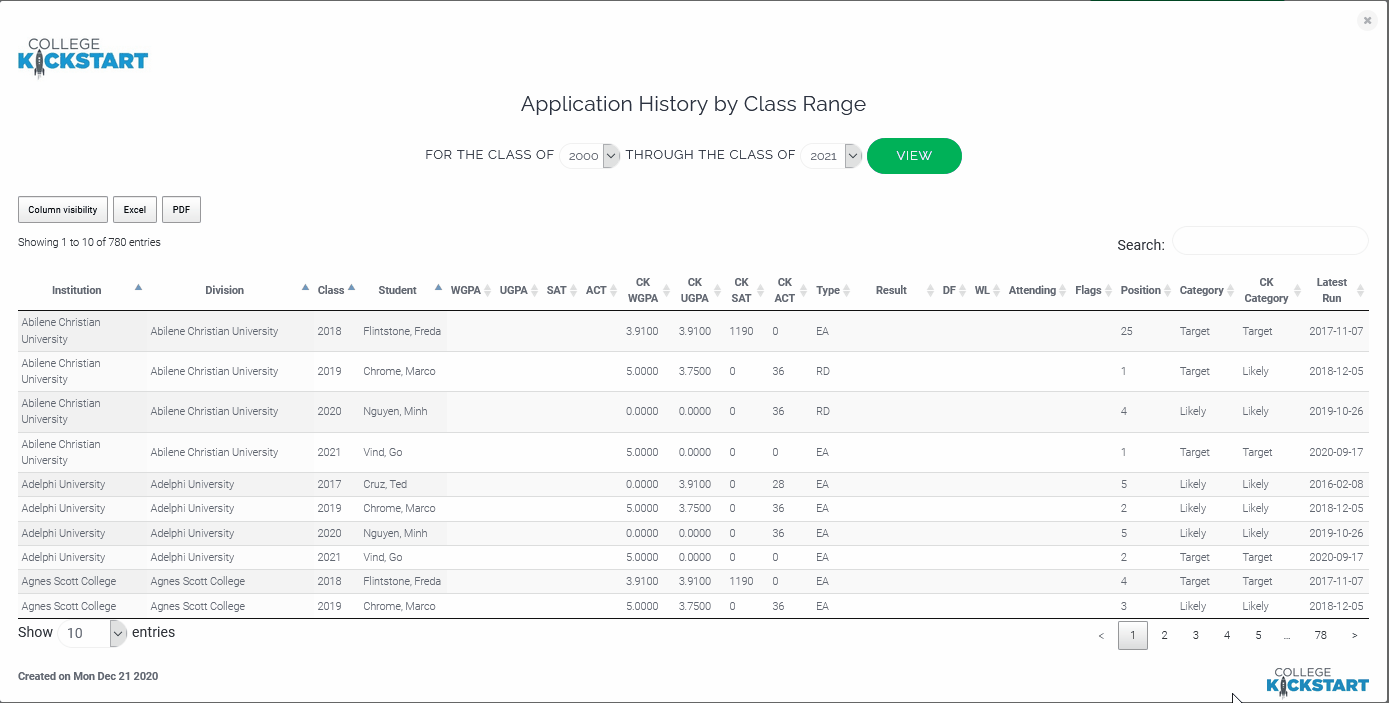This screenshot has width=1389, height=703.
Task: Click 'Showing 1 to 10 of 780 entries' text
Action: pyautogui.click(x=89, y=242)
